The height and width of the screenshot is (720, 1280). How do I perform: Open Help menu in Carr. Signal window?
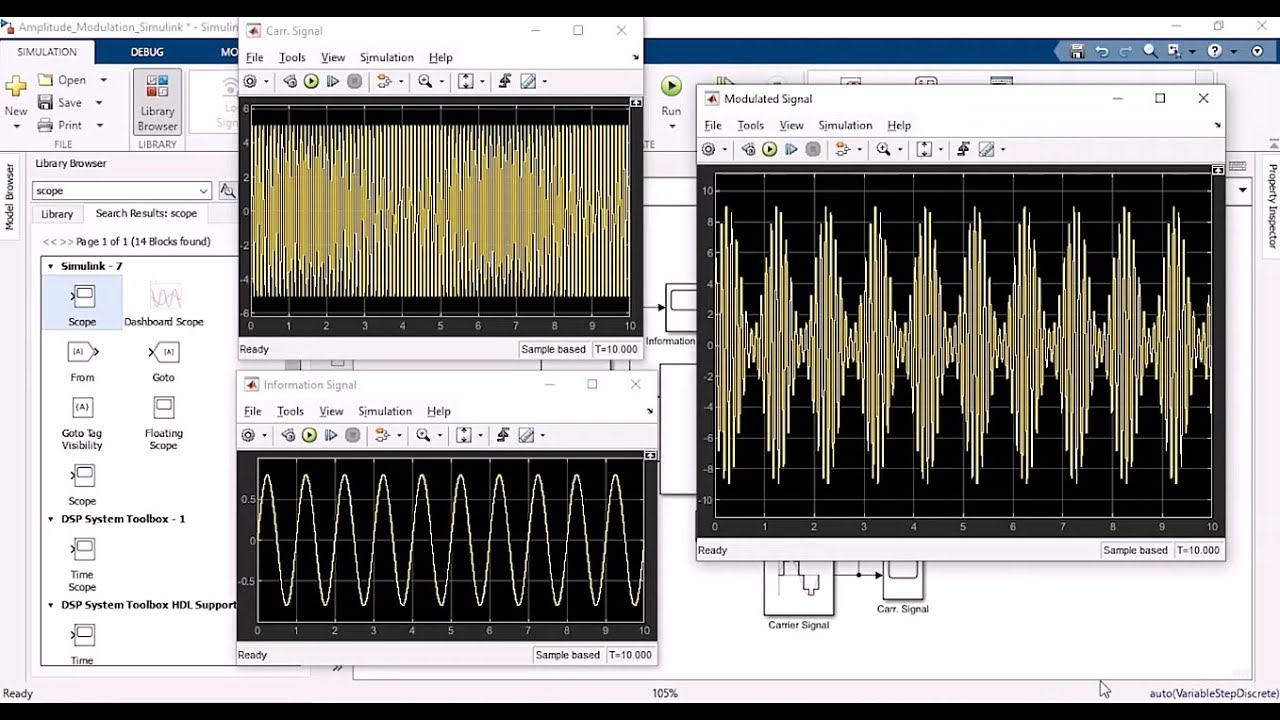(440, 57)
